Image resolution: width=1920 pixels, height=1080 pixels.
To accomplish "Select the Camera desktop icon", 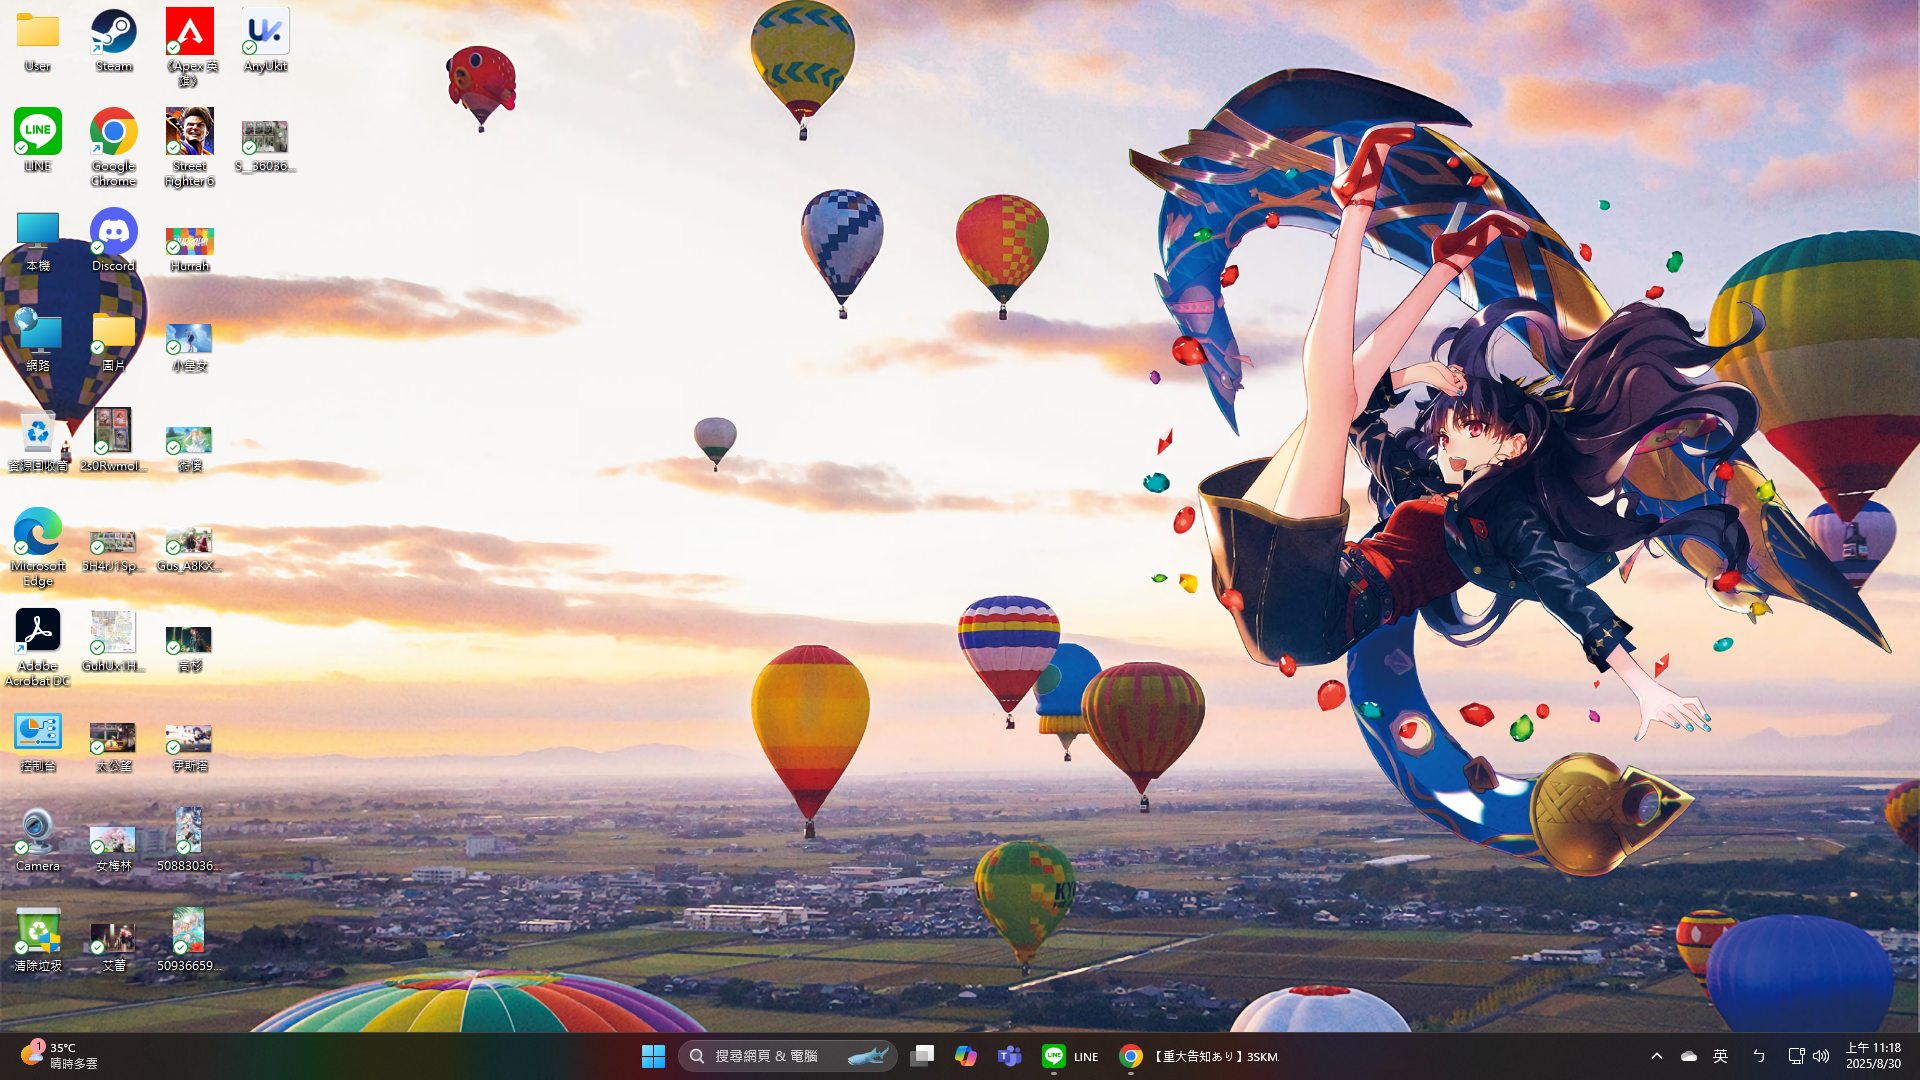I will tap(38, 840).
